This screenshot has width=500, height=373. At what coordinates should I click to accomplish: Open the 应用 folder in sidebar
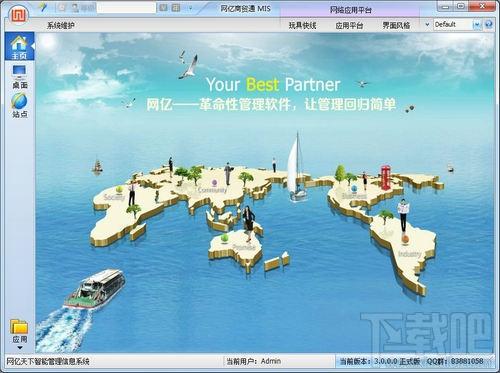[x=19, y=331]
